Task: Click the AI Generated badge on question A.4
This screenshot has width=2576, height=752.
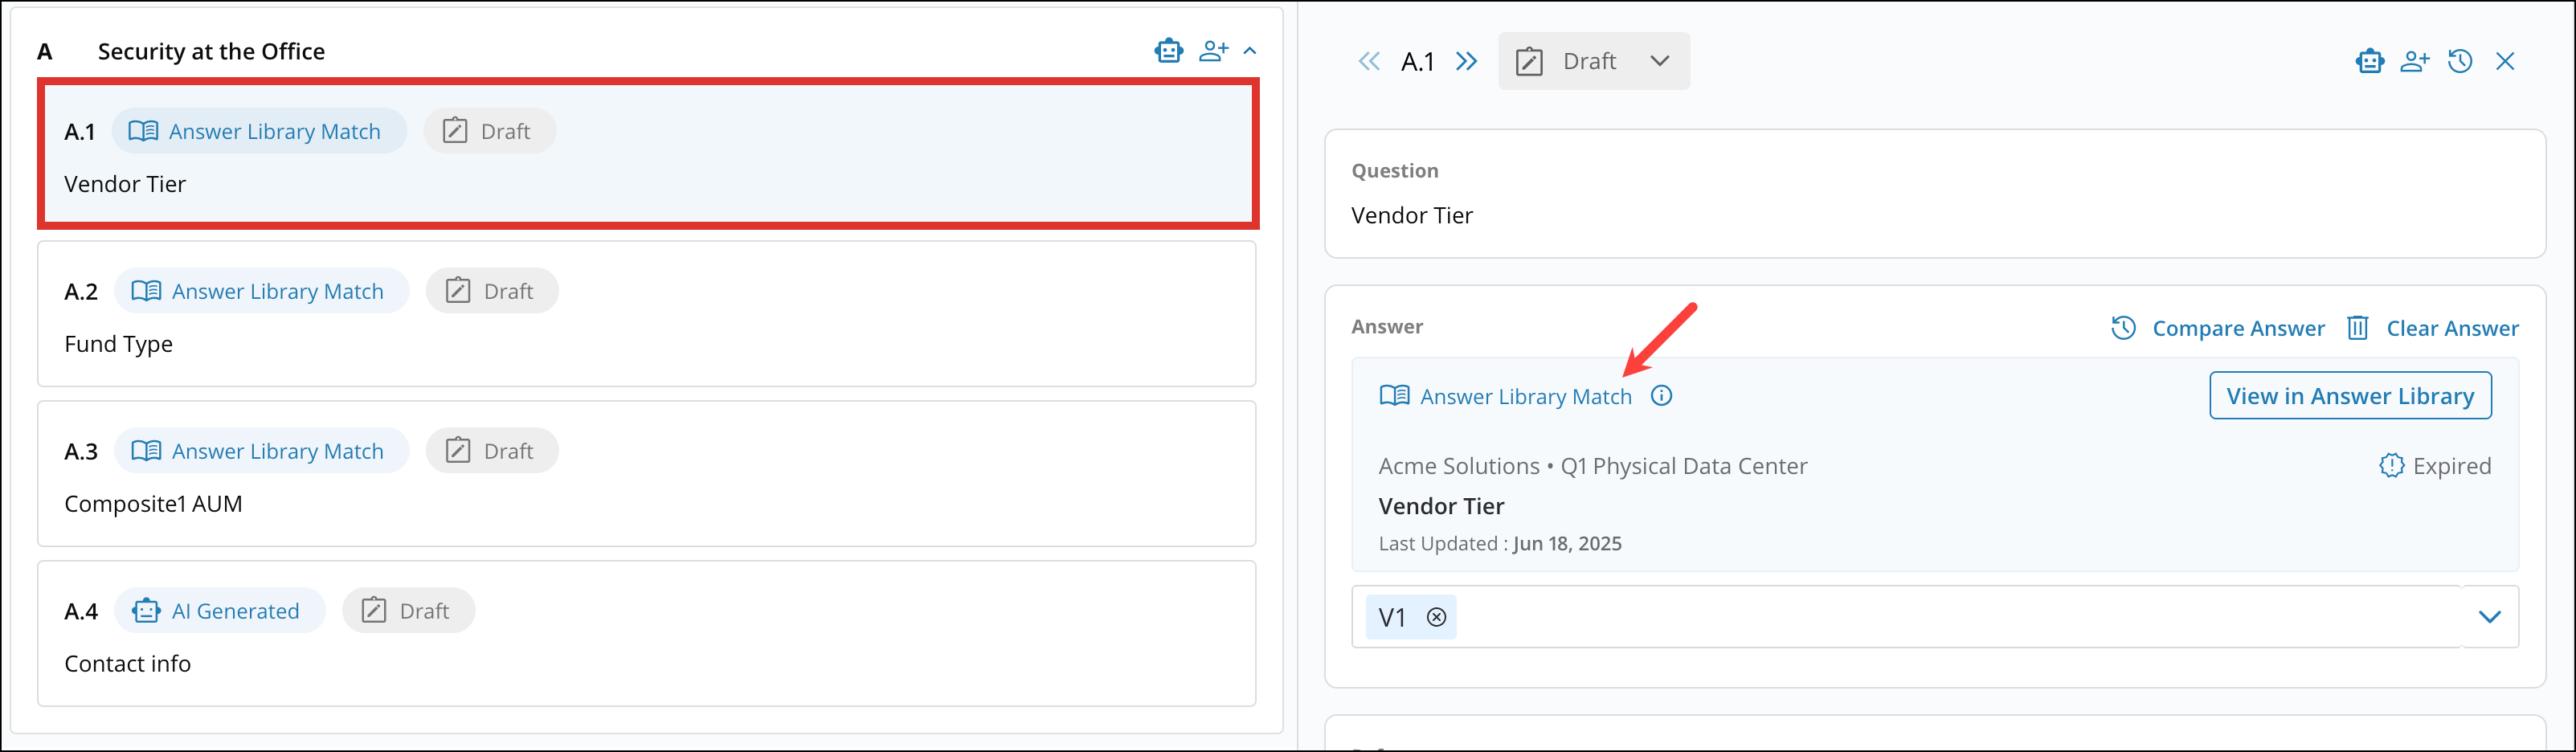Action: tap(220, 610)
